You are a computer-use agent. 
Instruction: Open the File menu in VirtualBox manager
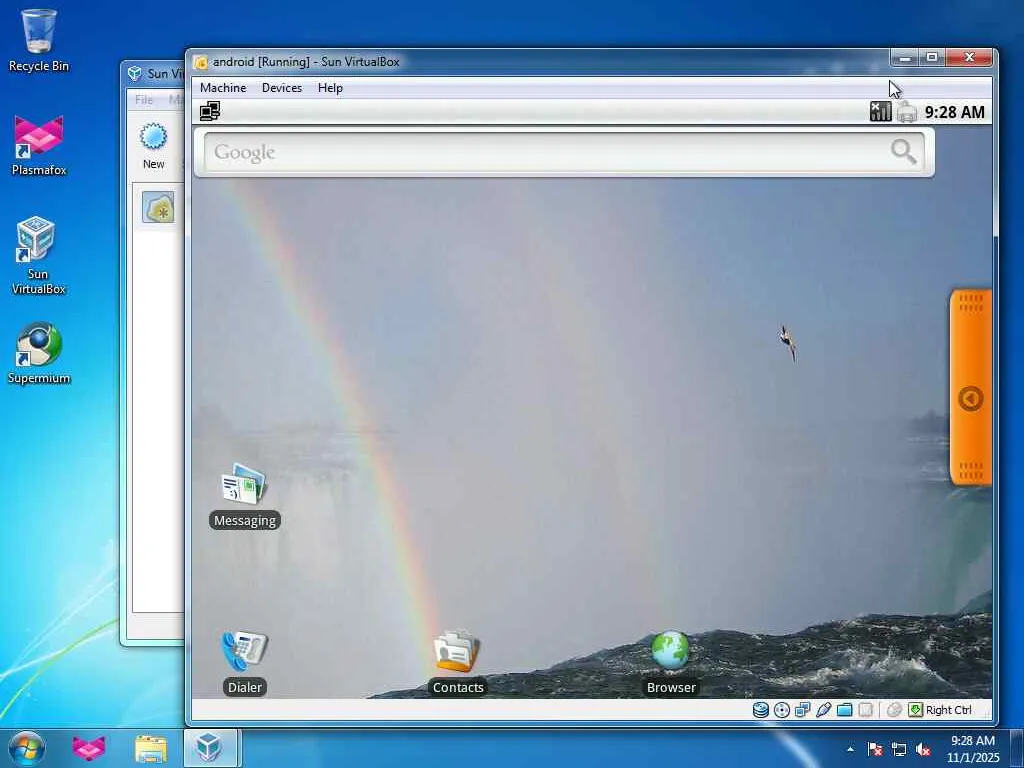click(144, 99)
